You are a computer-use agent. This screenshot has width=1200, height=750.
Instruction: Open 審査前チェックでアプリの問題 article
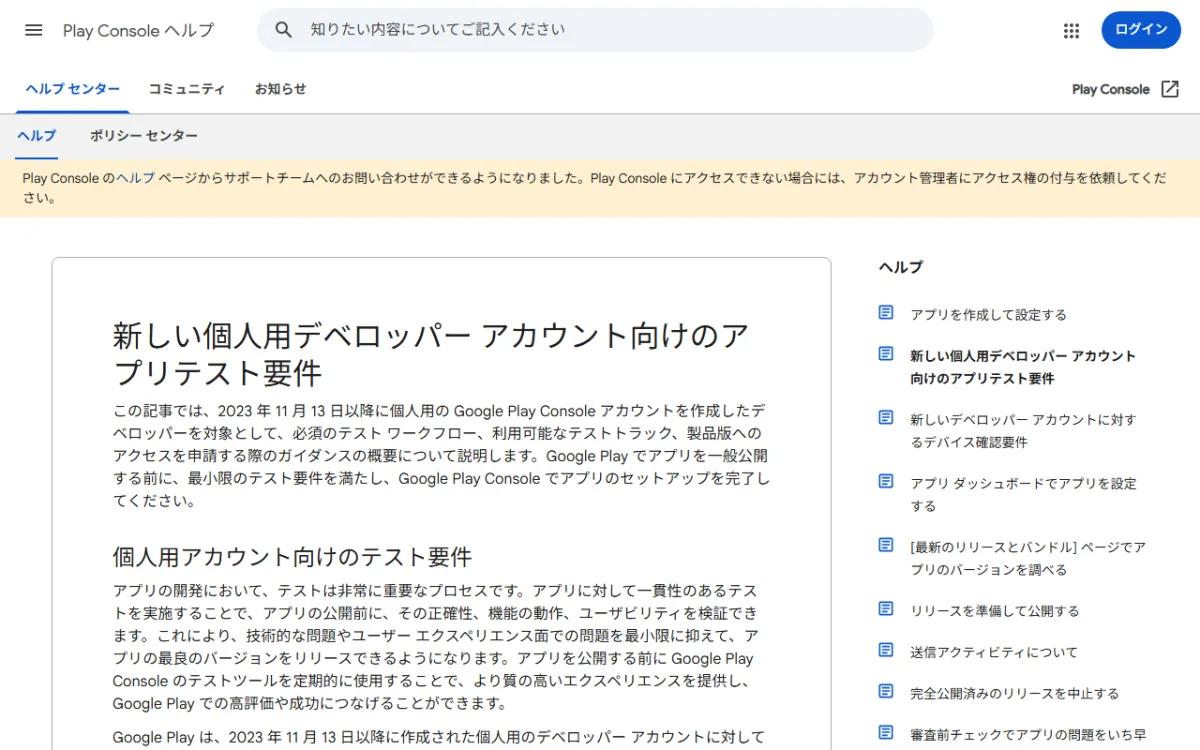tap(1028, 734)
